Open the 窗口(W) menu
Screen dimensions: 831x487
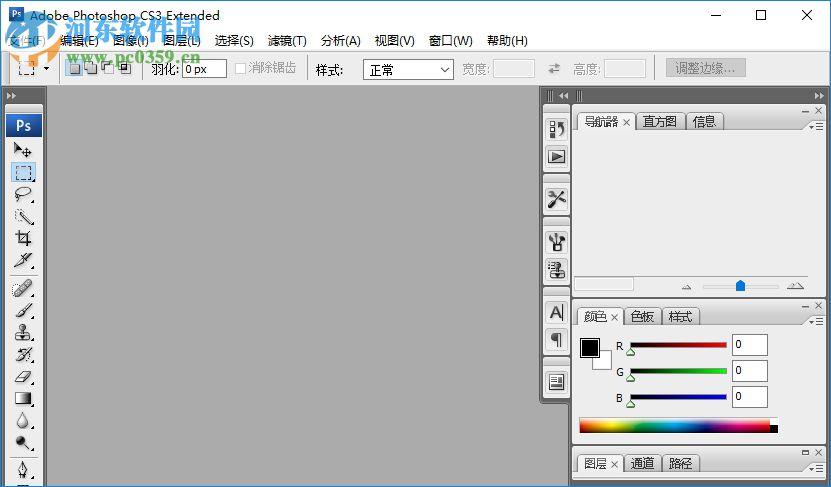coord(450,41)
